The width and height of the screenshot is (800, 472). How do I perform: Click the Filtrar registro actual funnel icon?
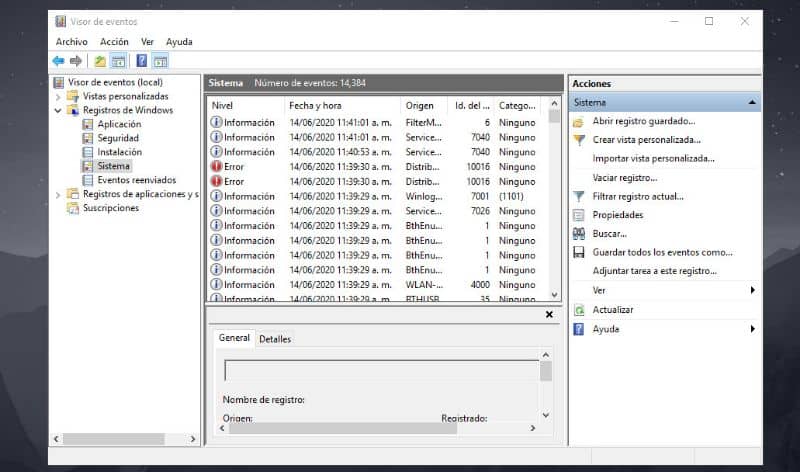click(x=579, y=196)
